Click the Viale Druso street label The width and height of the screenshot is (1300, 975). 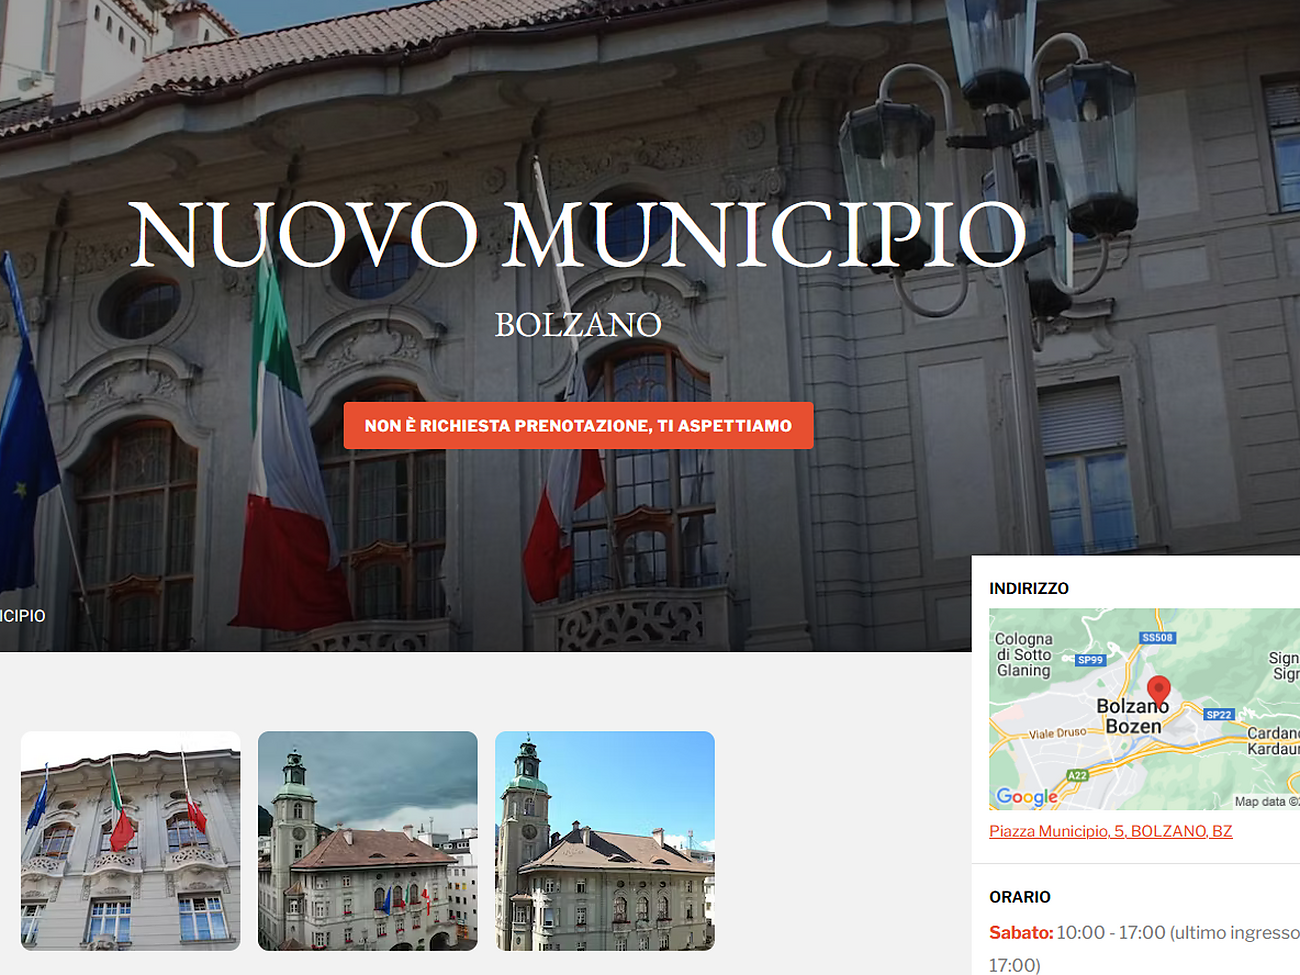coord(1057,733)
